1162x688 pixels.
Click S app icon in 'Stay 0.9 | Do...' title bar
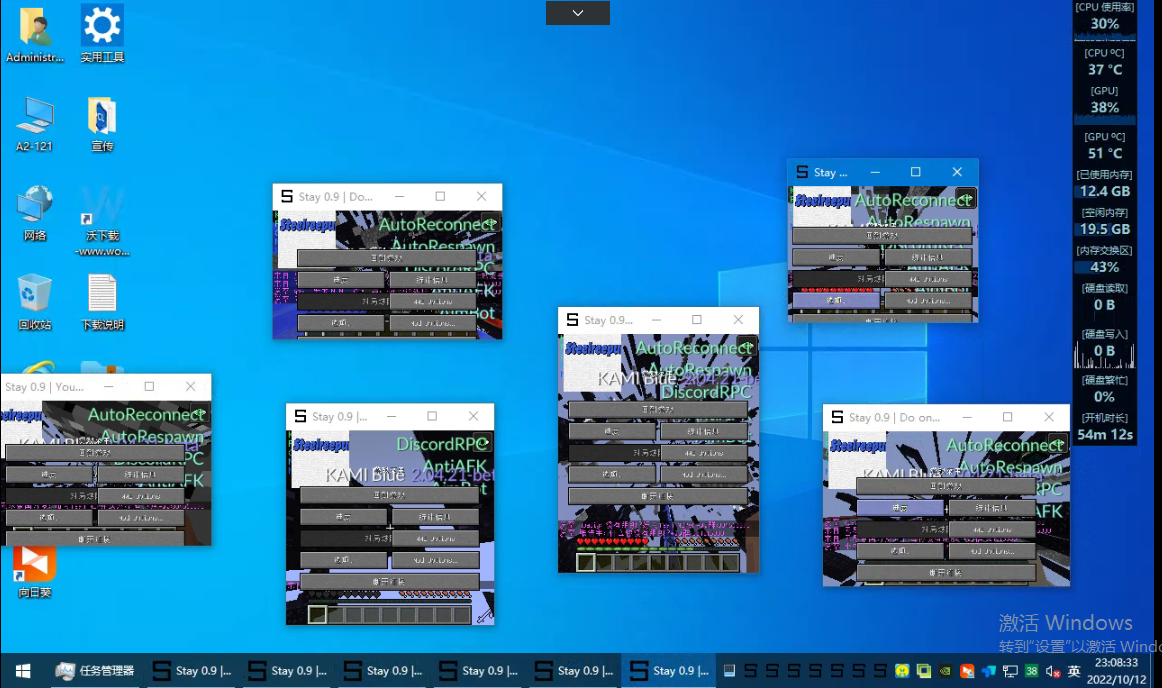287,196
